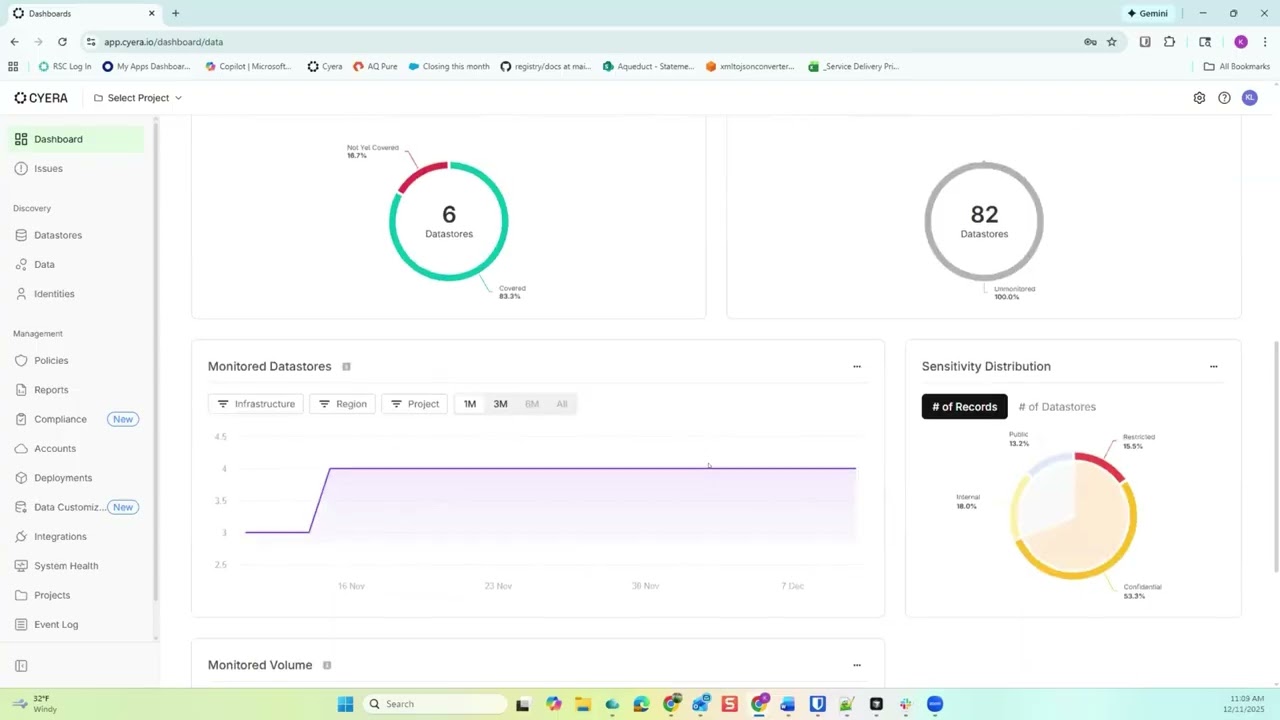
Task: Select the 1M time range
Action: 470,404
